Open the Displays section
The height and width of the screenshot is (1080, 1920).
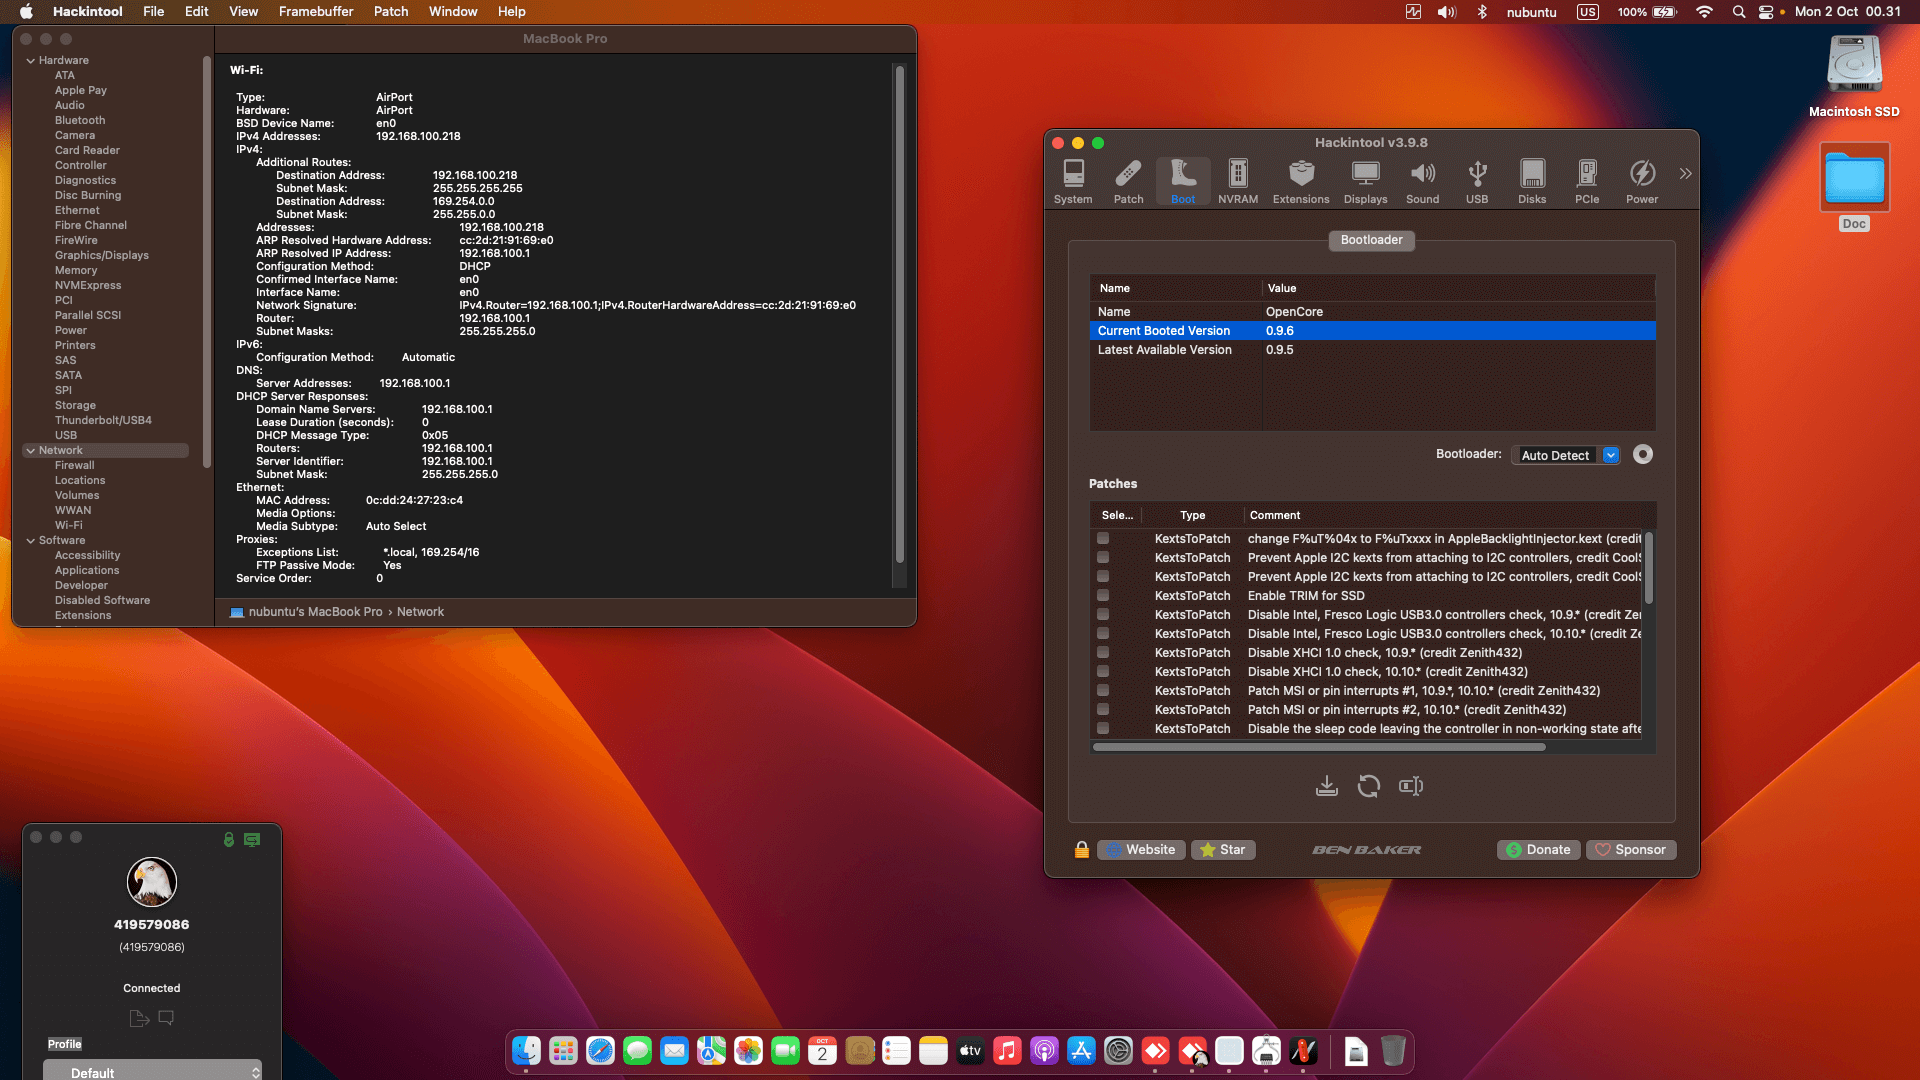click(x=1365, y=181)
